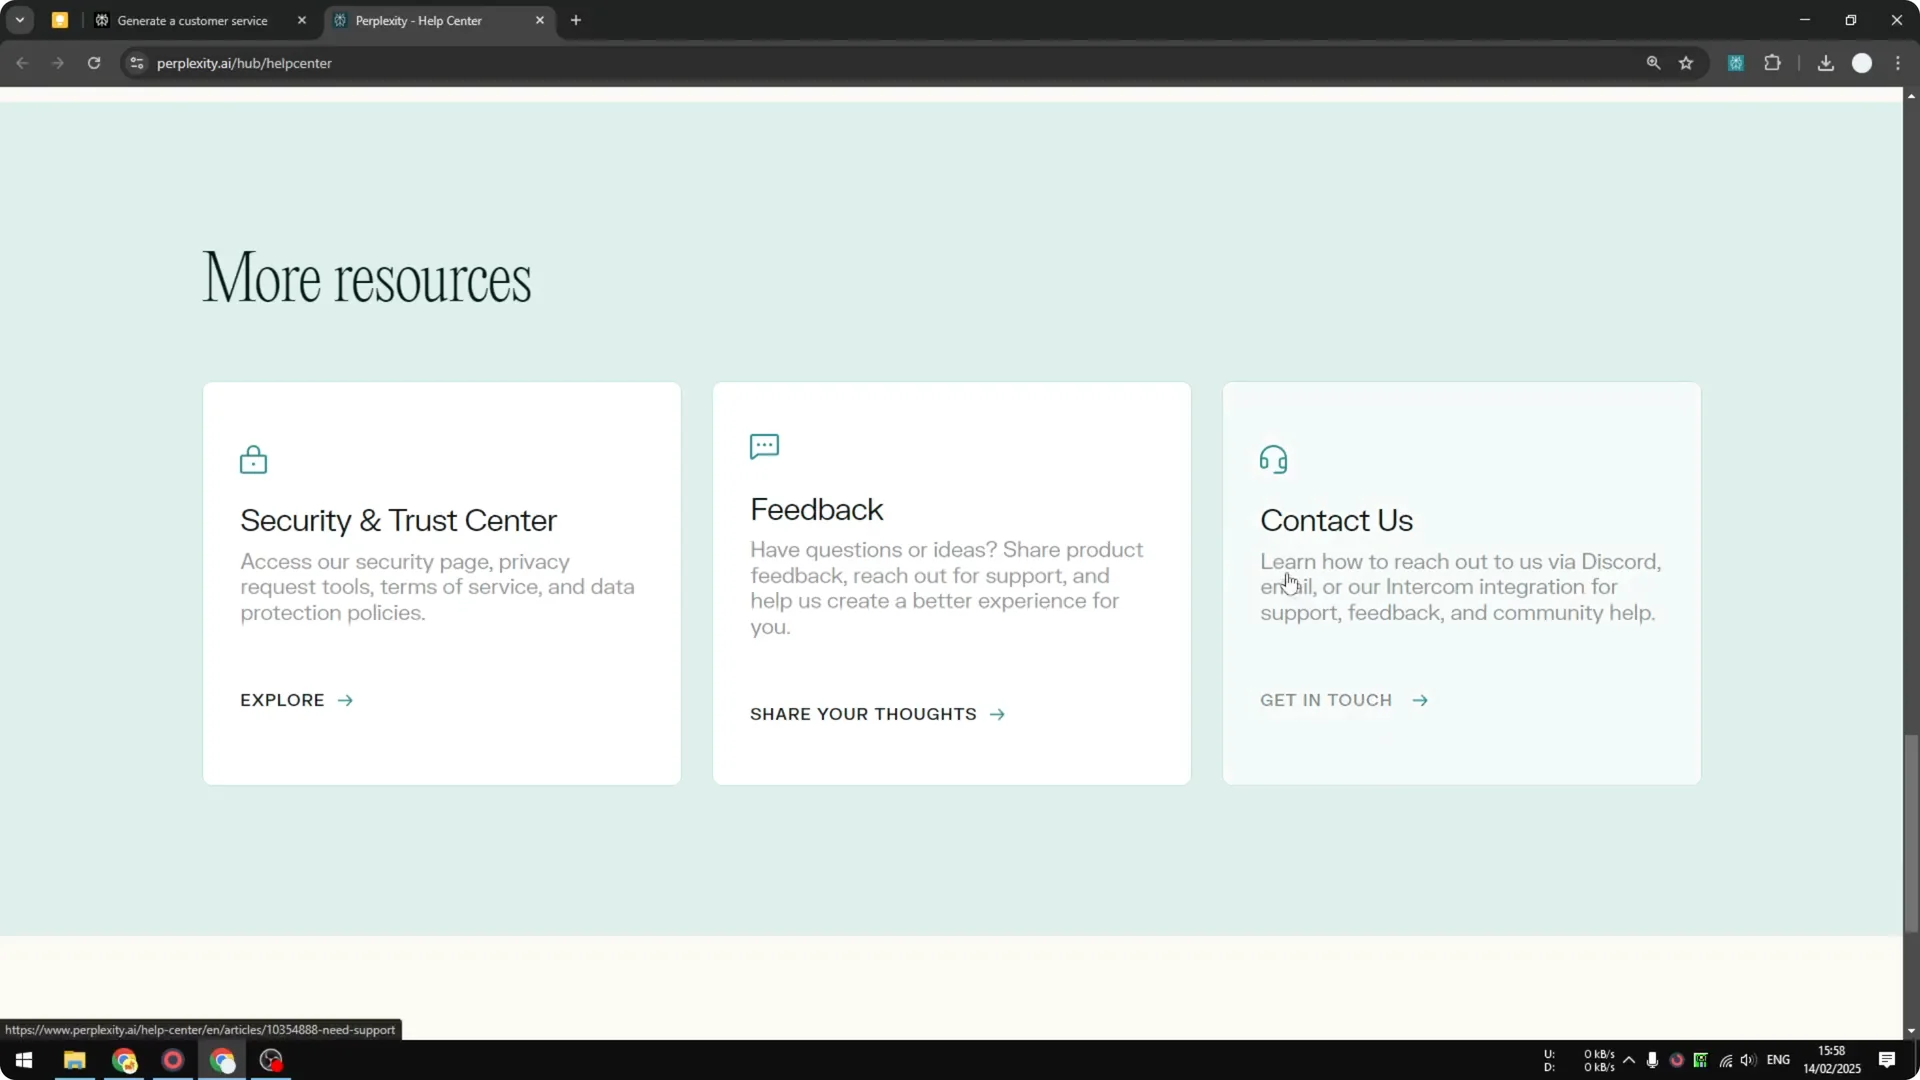Reload the page using the refresh icon

coord(93,62)
